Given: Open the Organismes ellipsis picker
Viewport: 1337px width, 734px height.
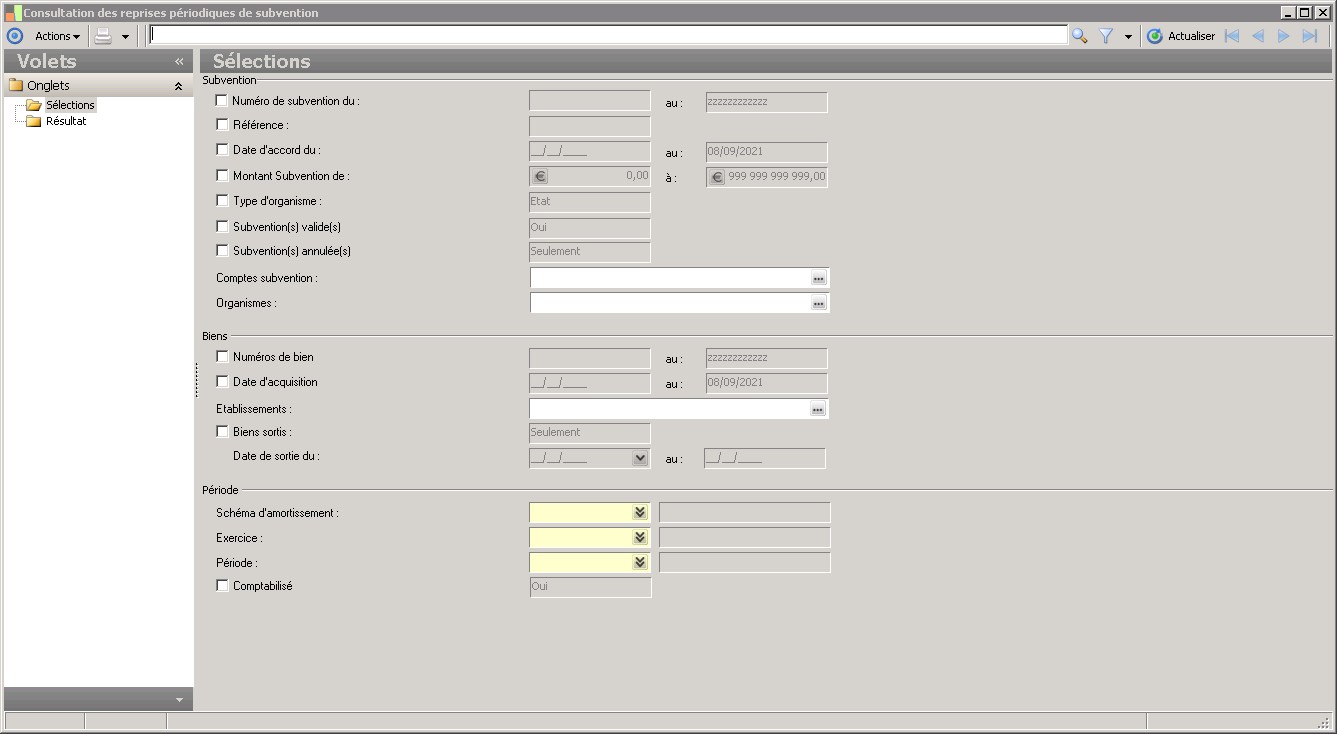Looking at the screenshot, I should (818, 303).
